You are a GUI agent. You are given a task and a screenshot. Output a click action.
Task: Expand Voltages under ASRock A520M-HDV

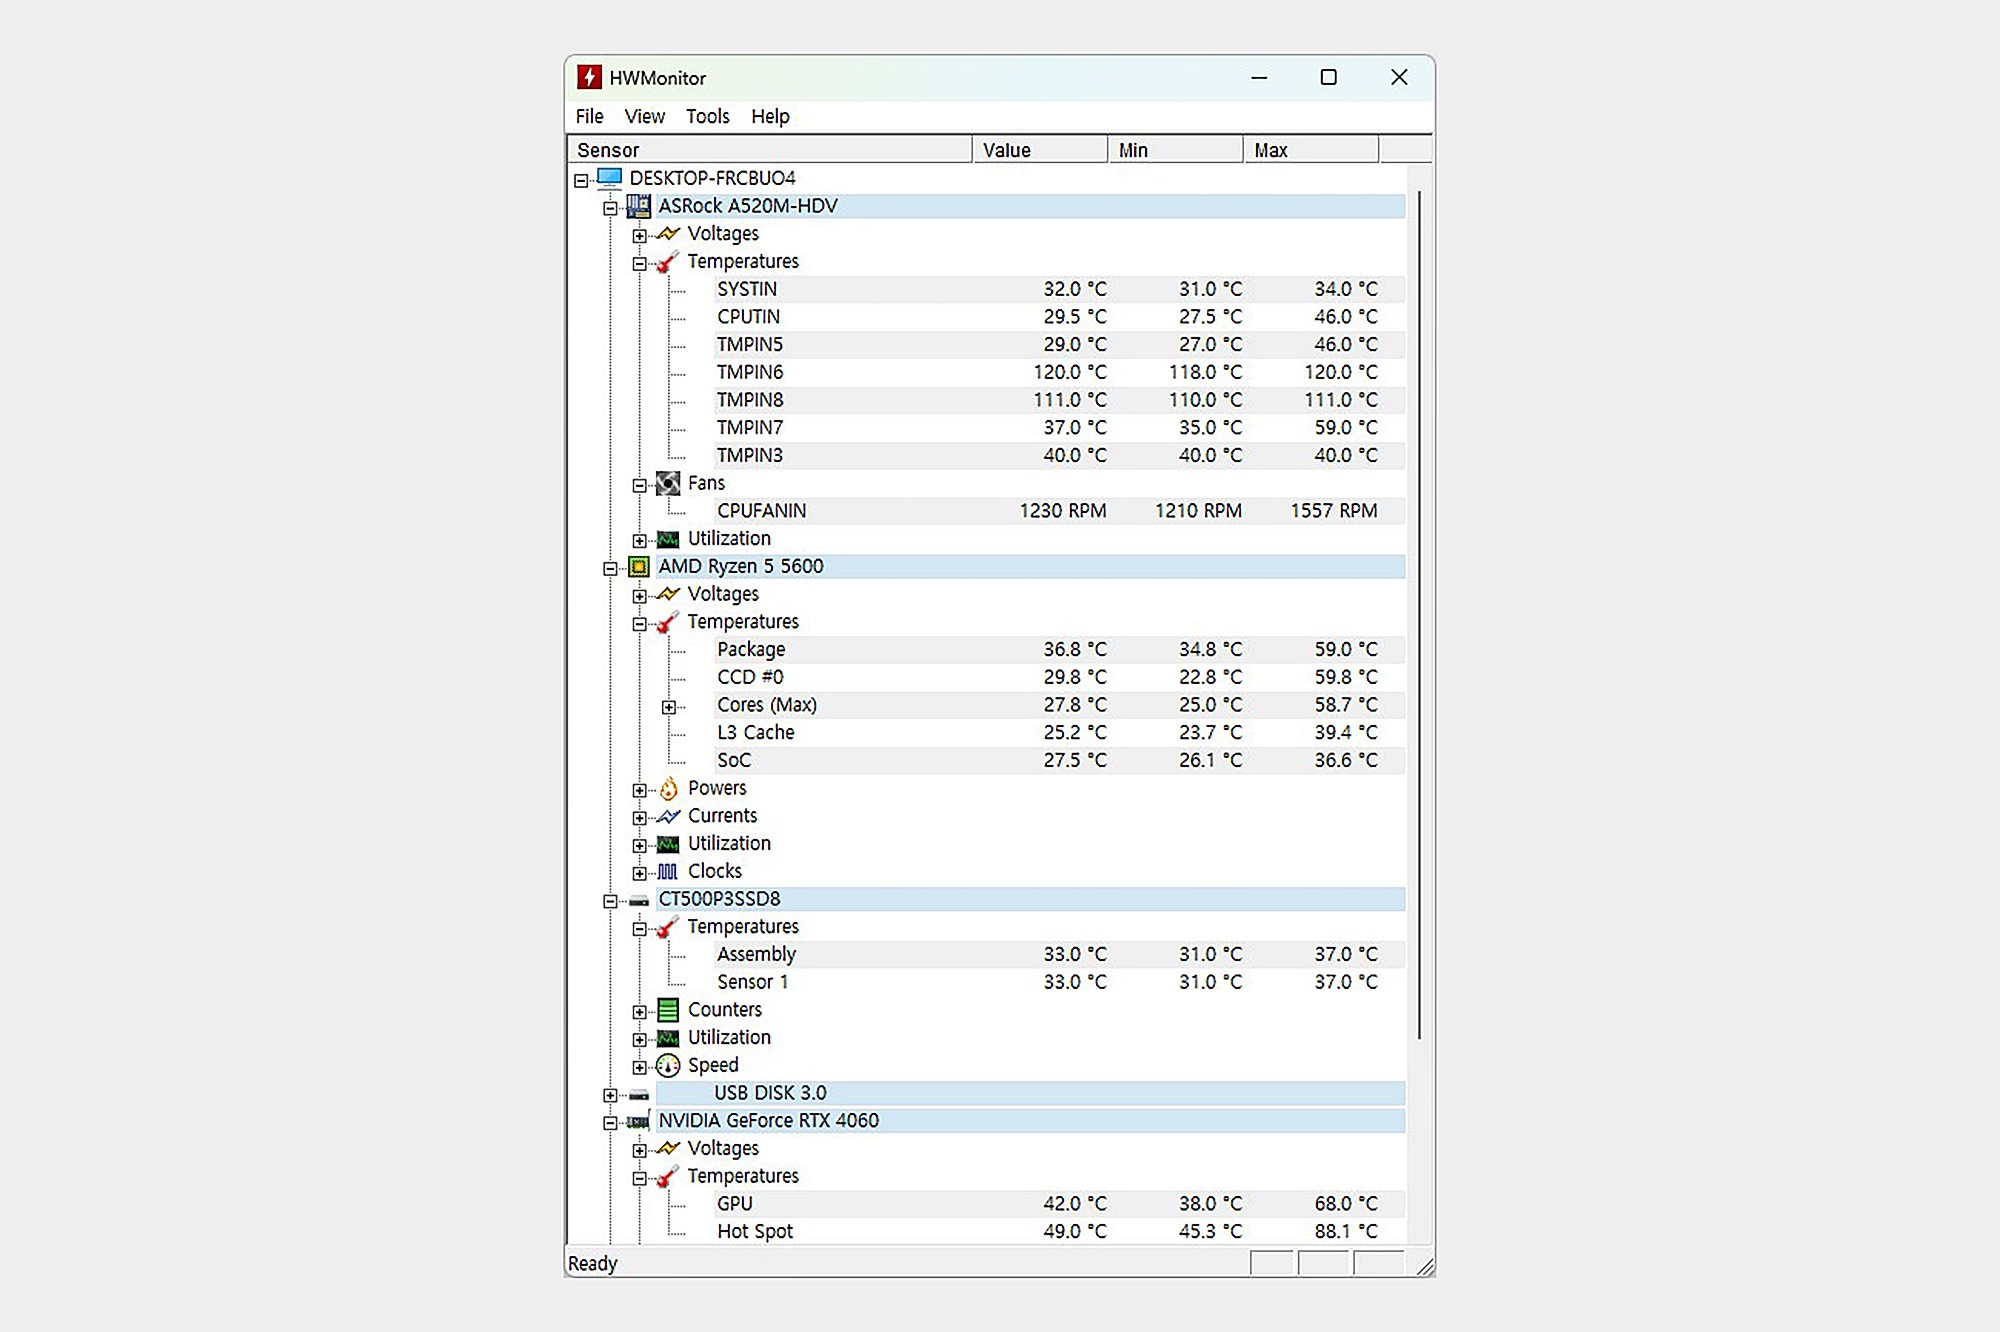640,236
